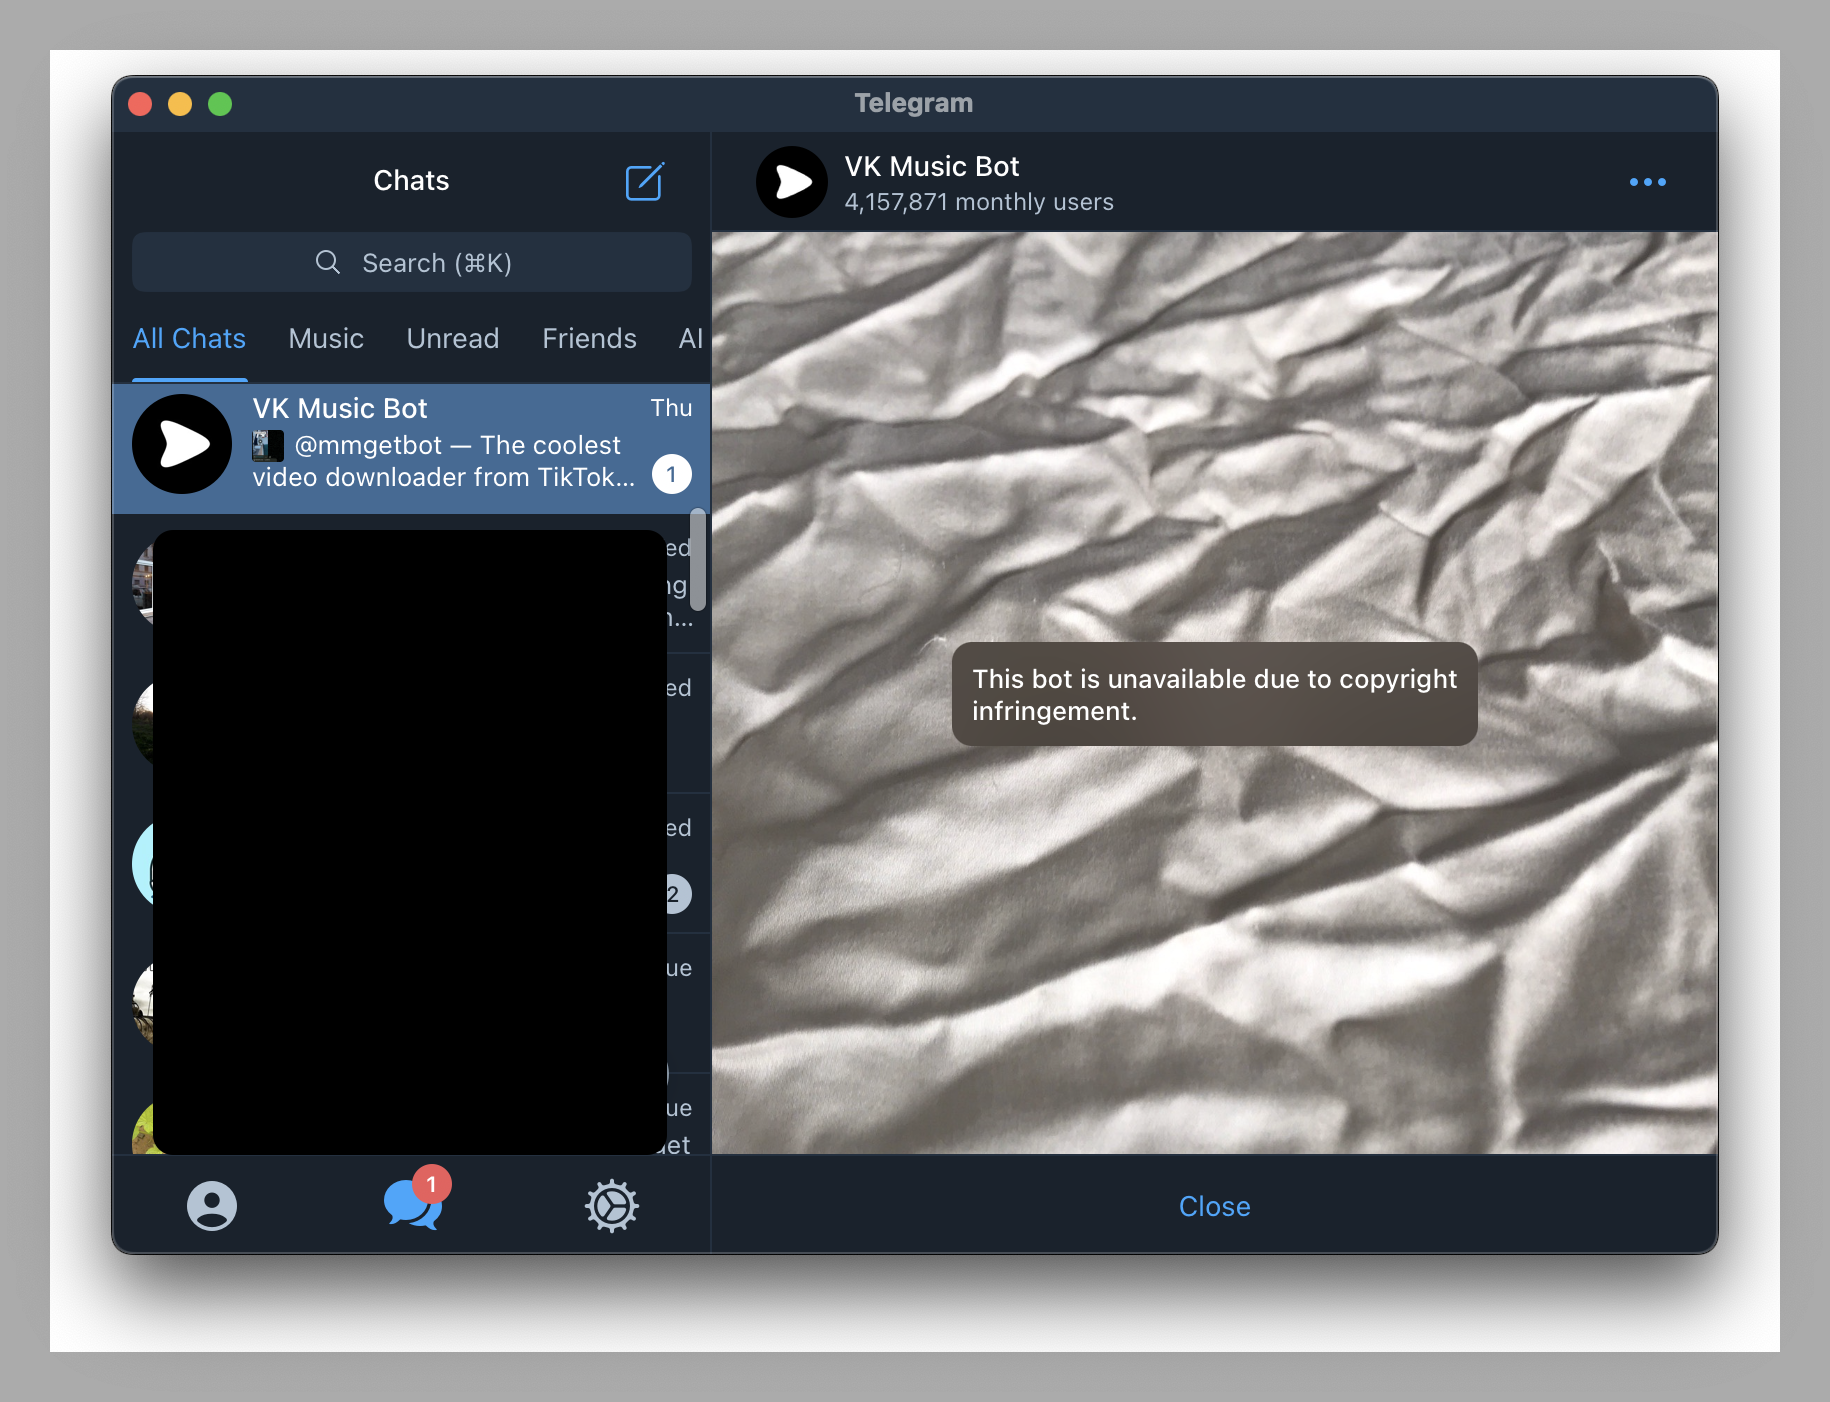
Task: Open the three-dot more options menu
Action: click(1647, 182)
